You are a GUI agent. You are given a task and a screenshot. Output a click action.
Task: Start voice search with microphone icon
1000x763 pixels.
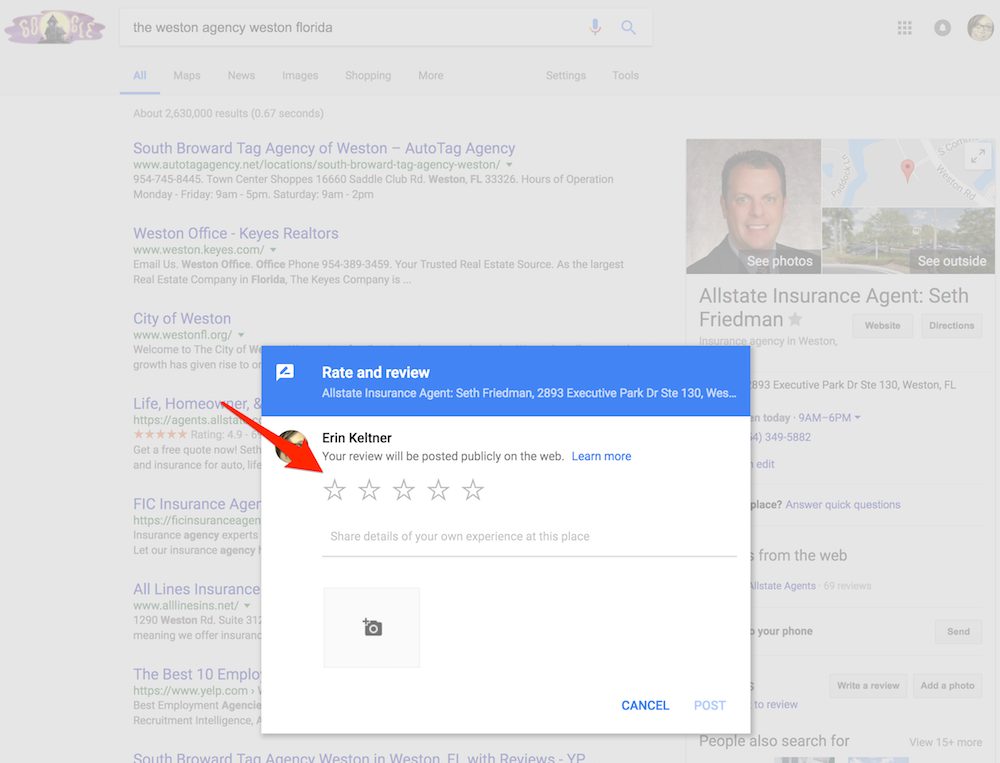point(595,27)
